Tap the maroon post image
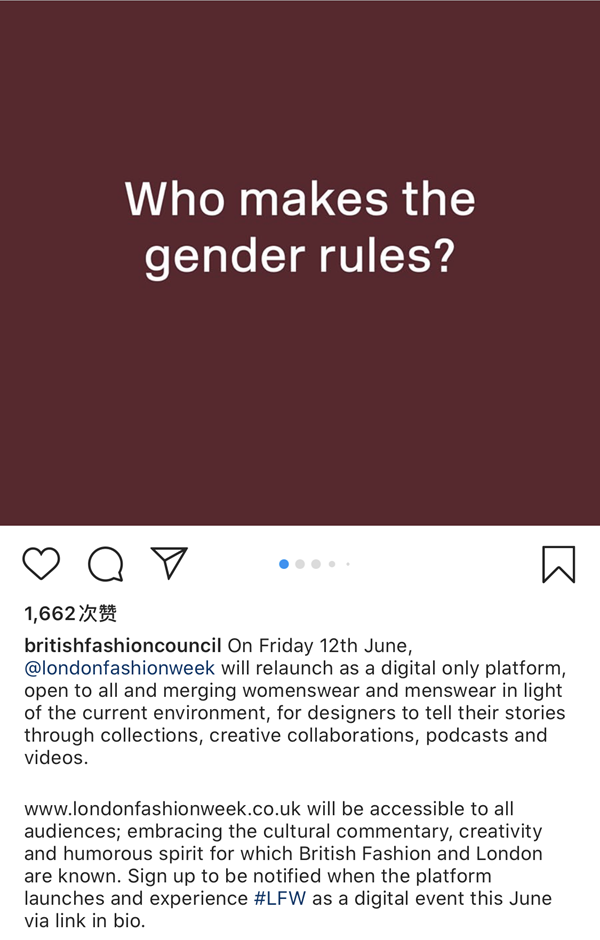600x940 pixels. tap(300, 400)
